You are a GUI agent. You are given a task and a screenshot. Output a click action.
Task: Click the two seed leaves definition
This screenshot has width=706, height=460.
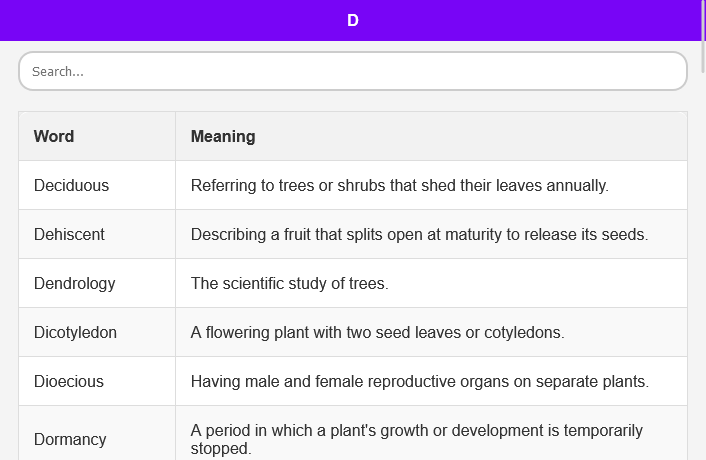click(377, 332)
